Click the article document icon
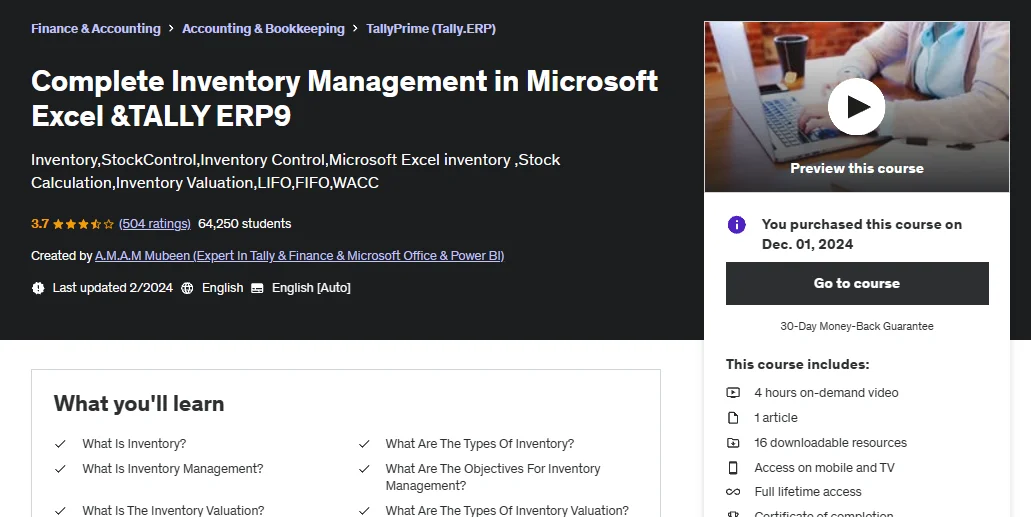1031x517 pixels. click(x=733, y=418)
